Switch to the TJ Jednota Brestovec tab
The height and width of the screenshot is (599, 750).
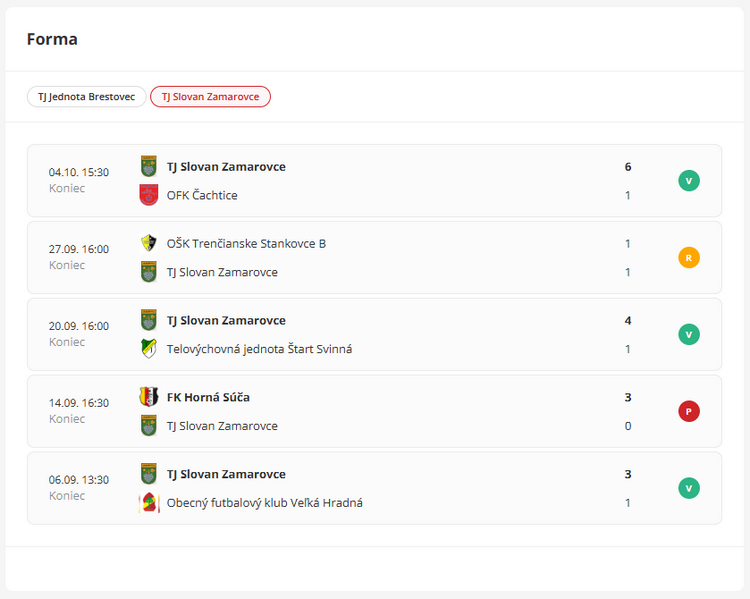point(86,97)
